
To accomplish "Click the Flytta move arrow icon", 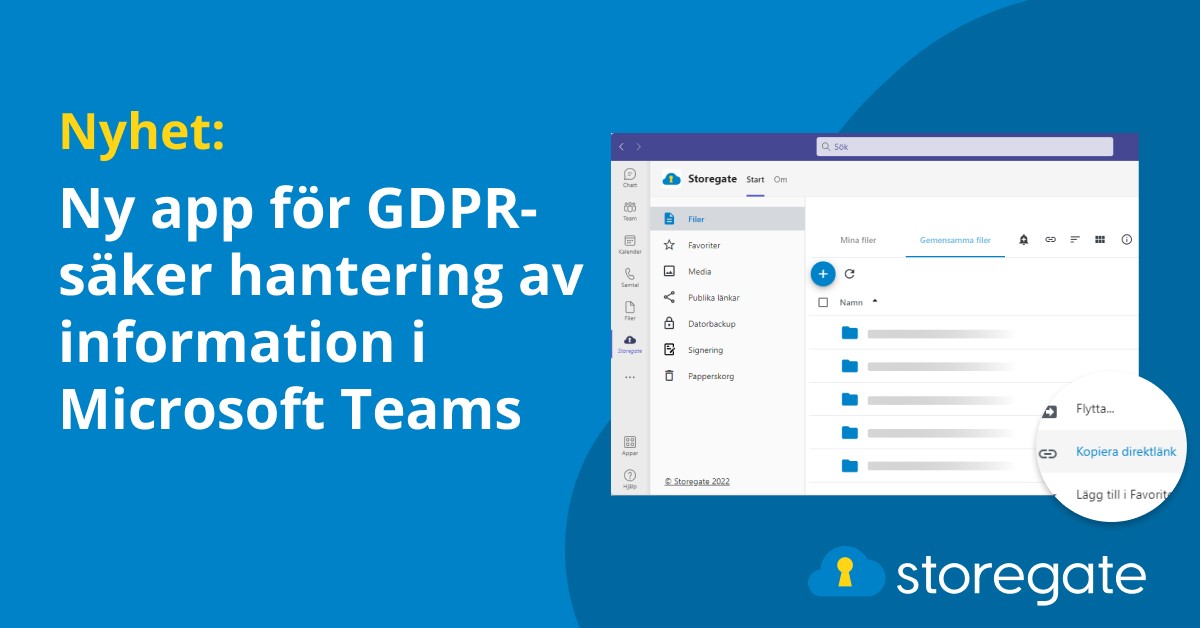I will point(1050,411).
